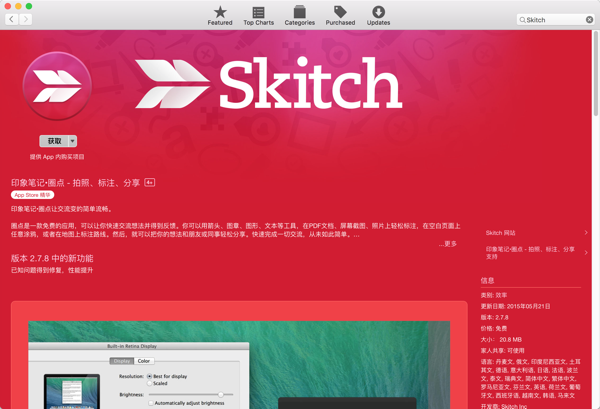Click in the Skitch search field

[555, 20]
